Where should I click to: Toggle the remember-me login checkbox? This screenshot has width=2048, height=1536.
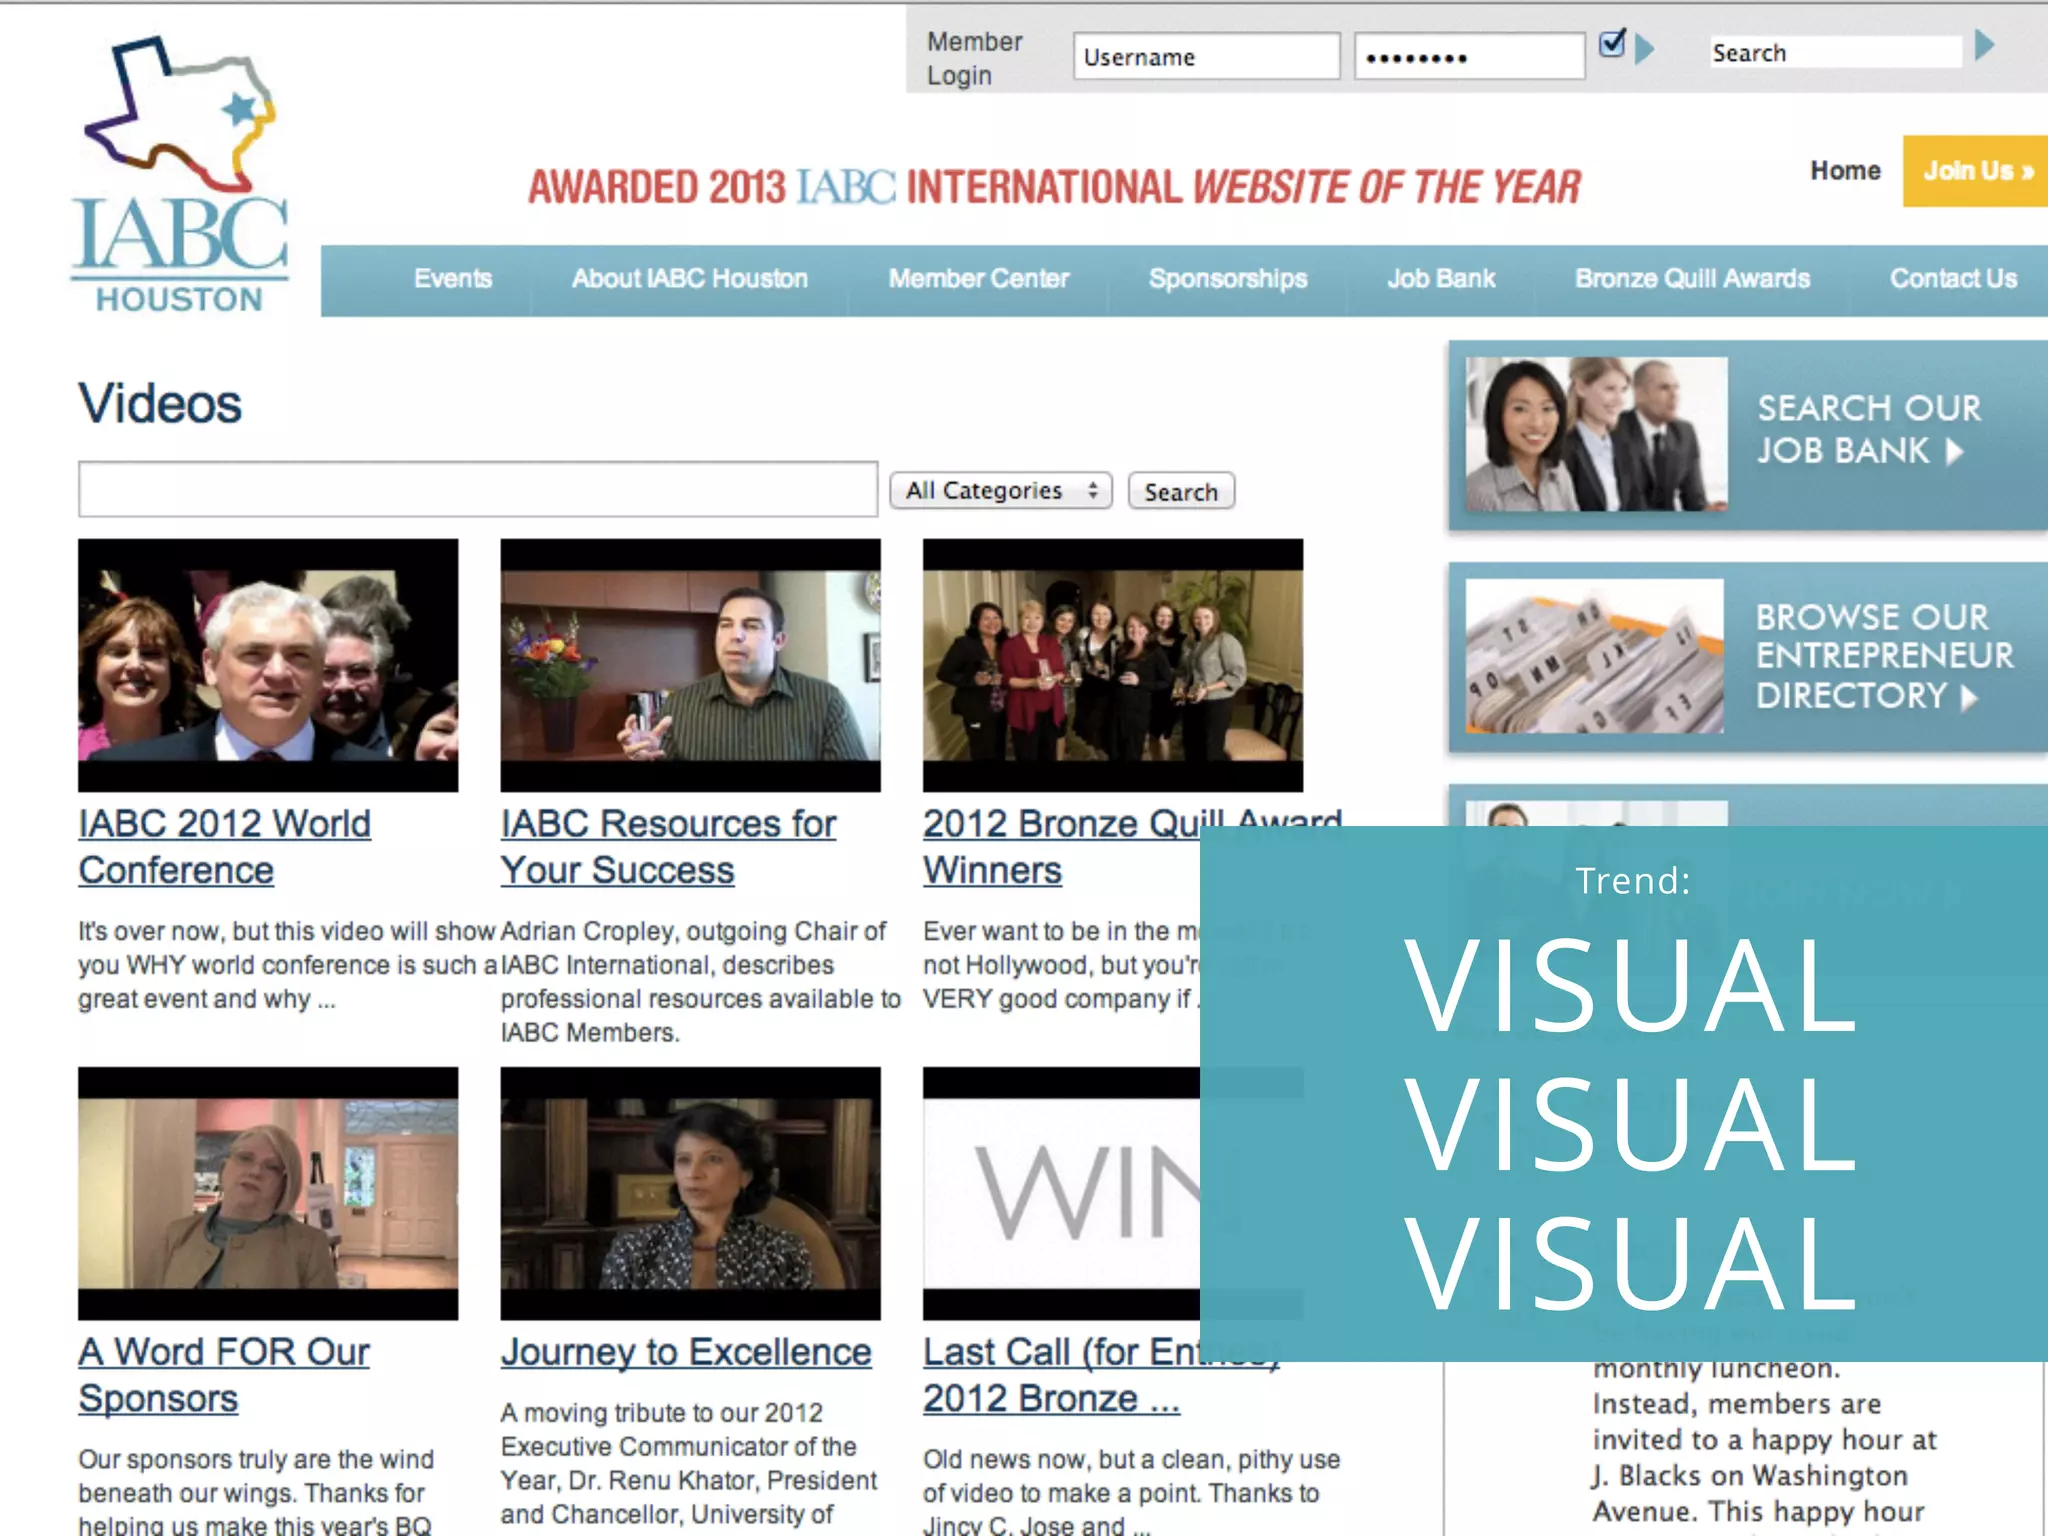pos(1611,44)
